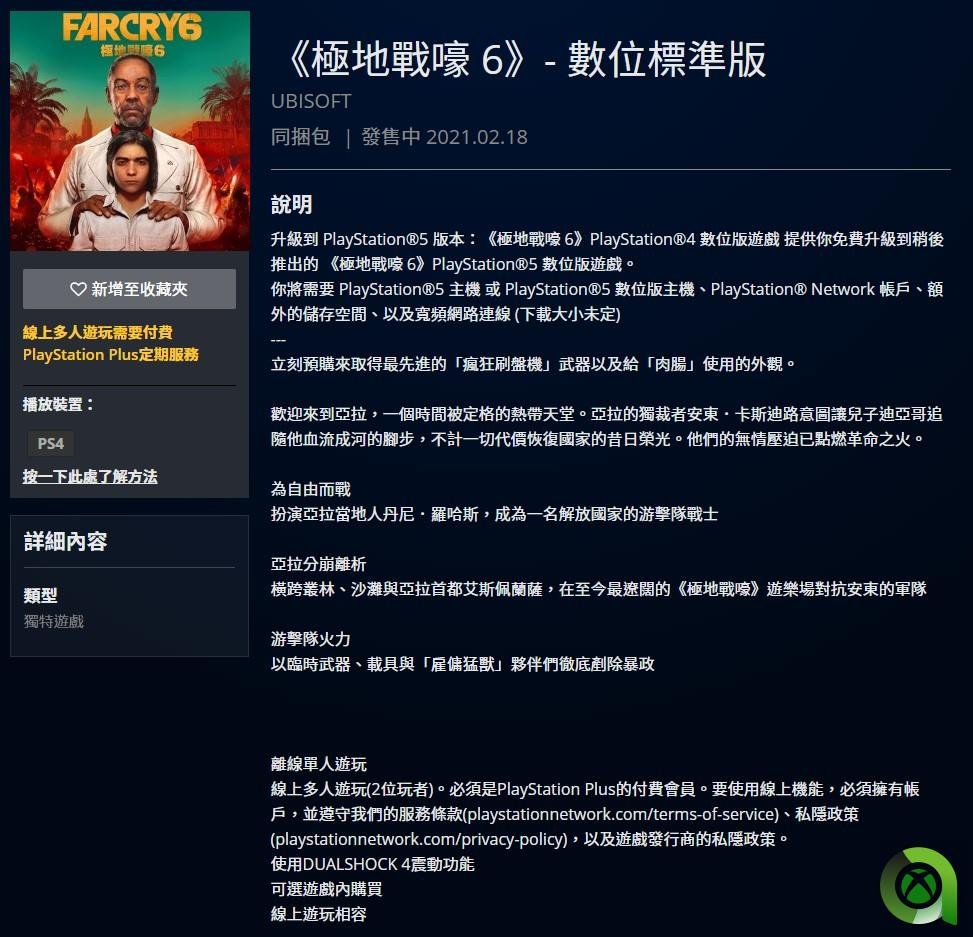The width and height of the screenshot is (973, 937).
Task: Click the 同捆包 category label
Action: 300,137
